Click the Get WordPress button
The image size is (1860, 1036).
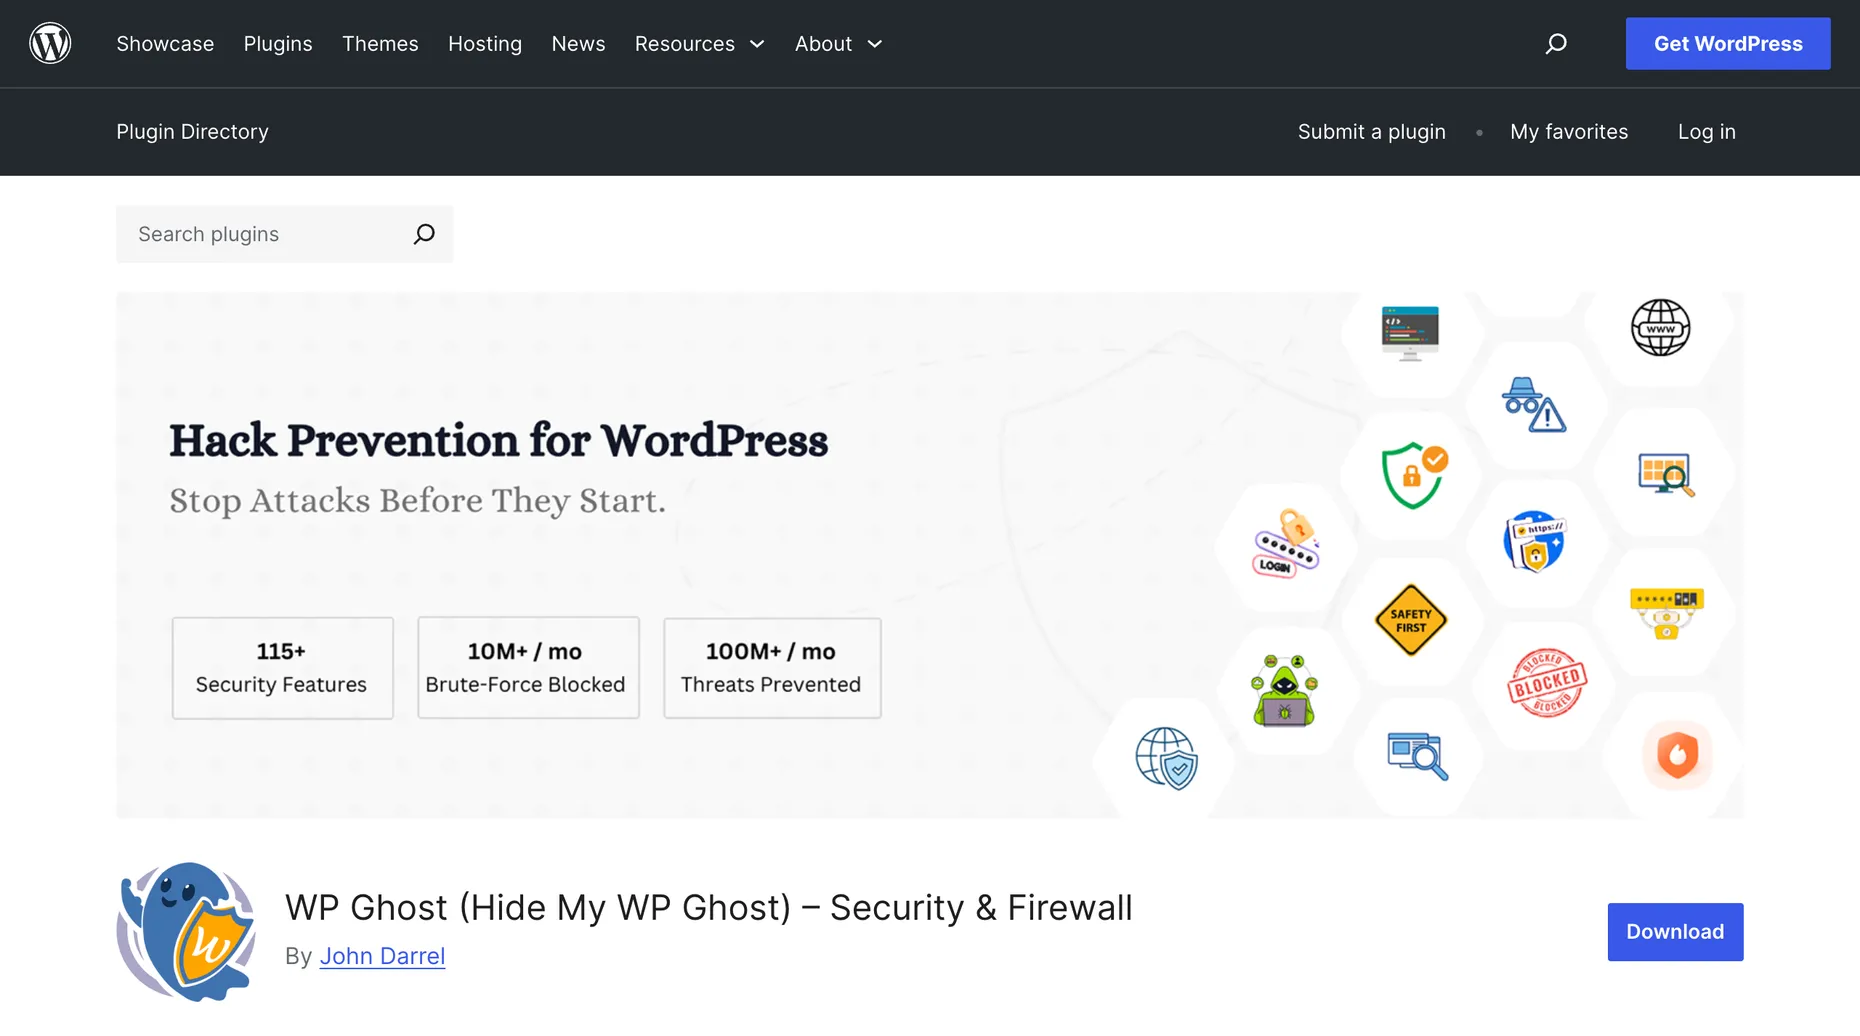1728,43
